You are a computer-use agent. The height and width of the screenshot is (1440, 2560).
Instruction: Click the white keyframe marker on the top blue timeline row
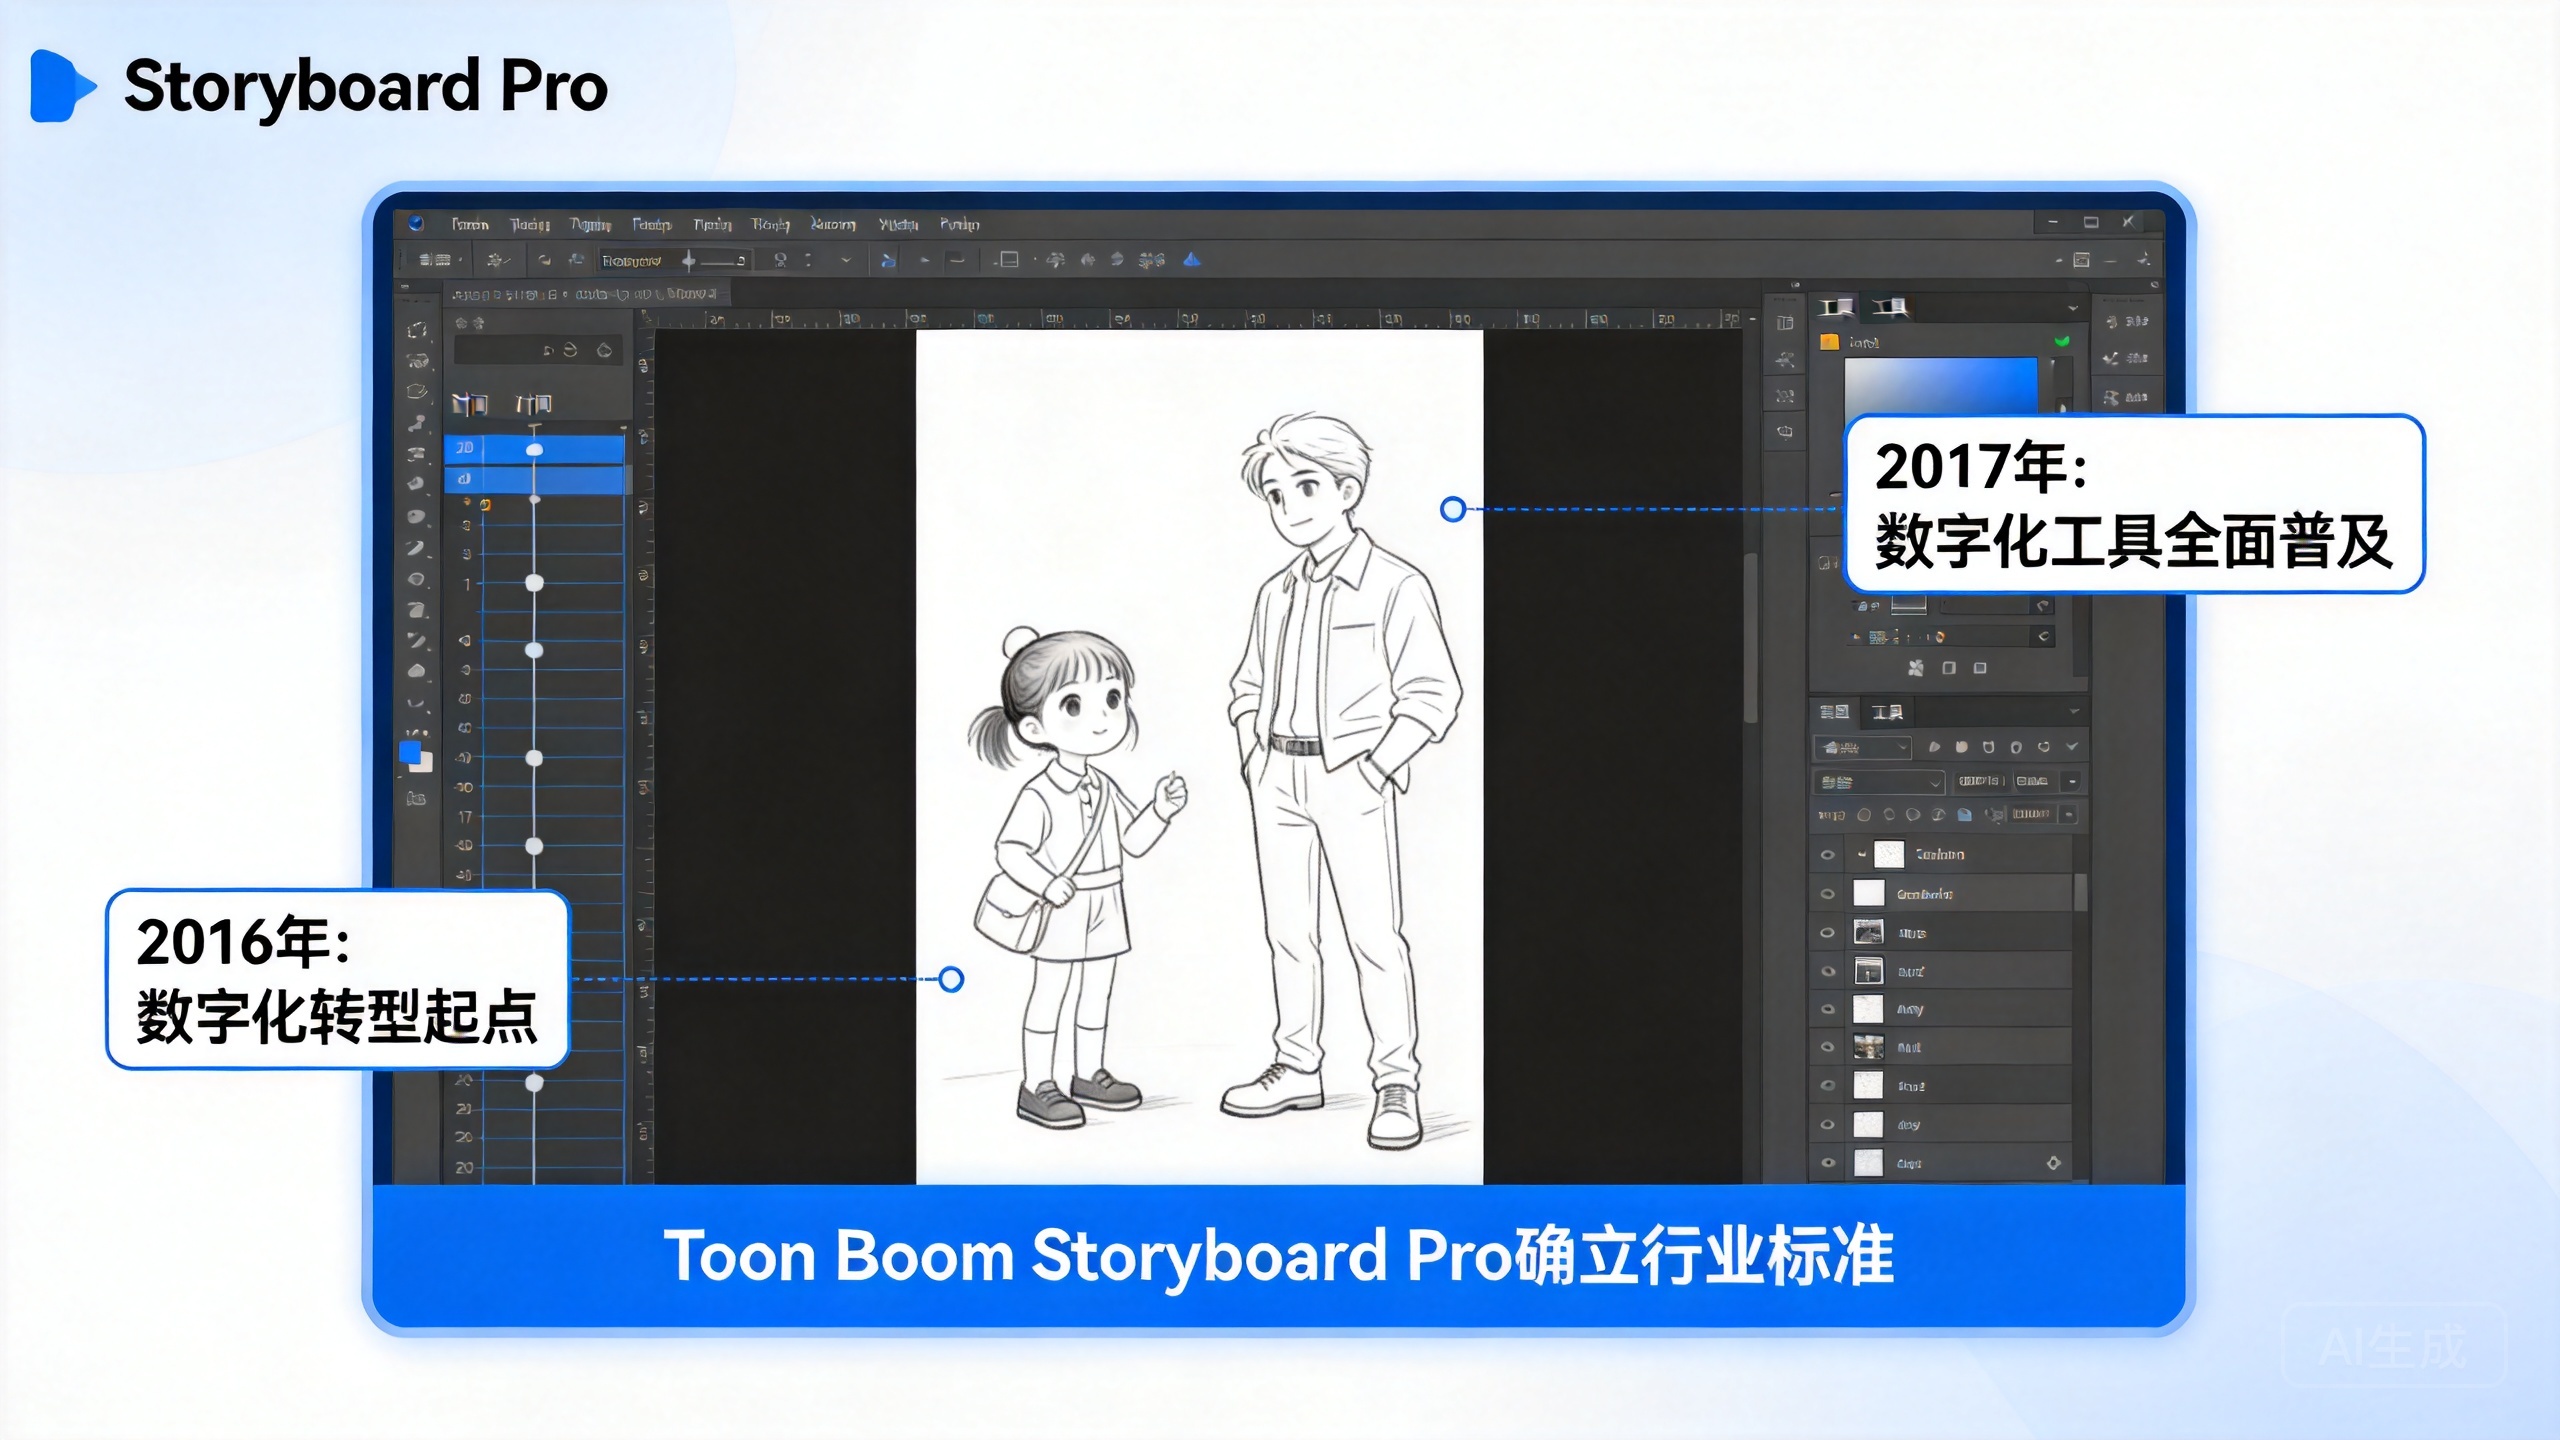point(535,450)
